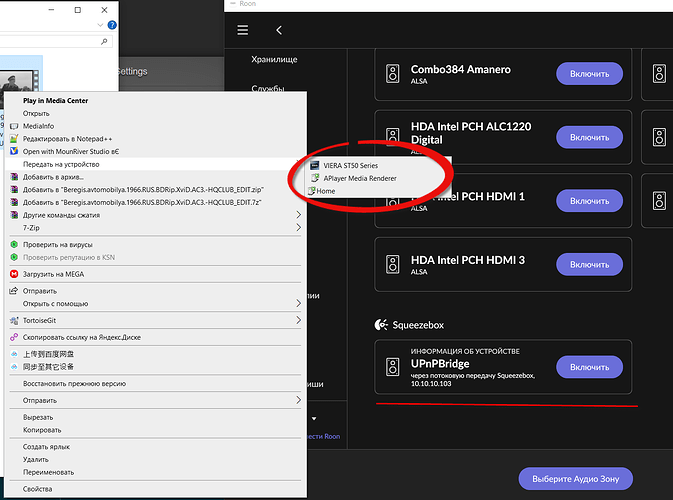Click the Combo384 Amanero speaker icon

click(x=391, y=73)
